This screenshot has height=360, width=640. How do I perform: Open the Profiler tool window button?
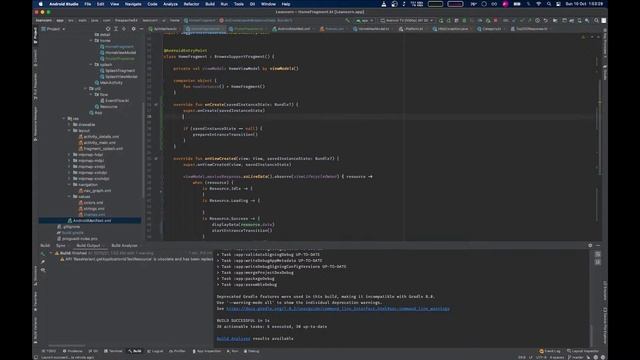[177, 351]
